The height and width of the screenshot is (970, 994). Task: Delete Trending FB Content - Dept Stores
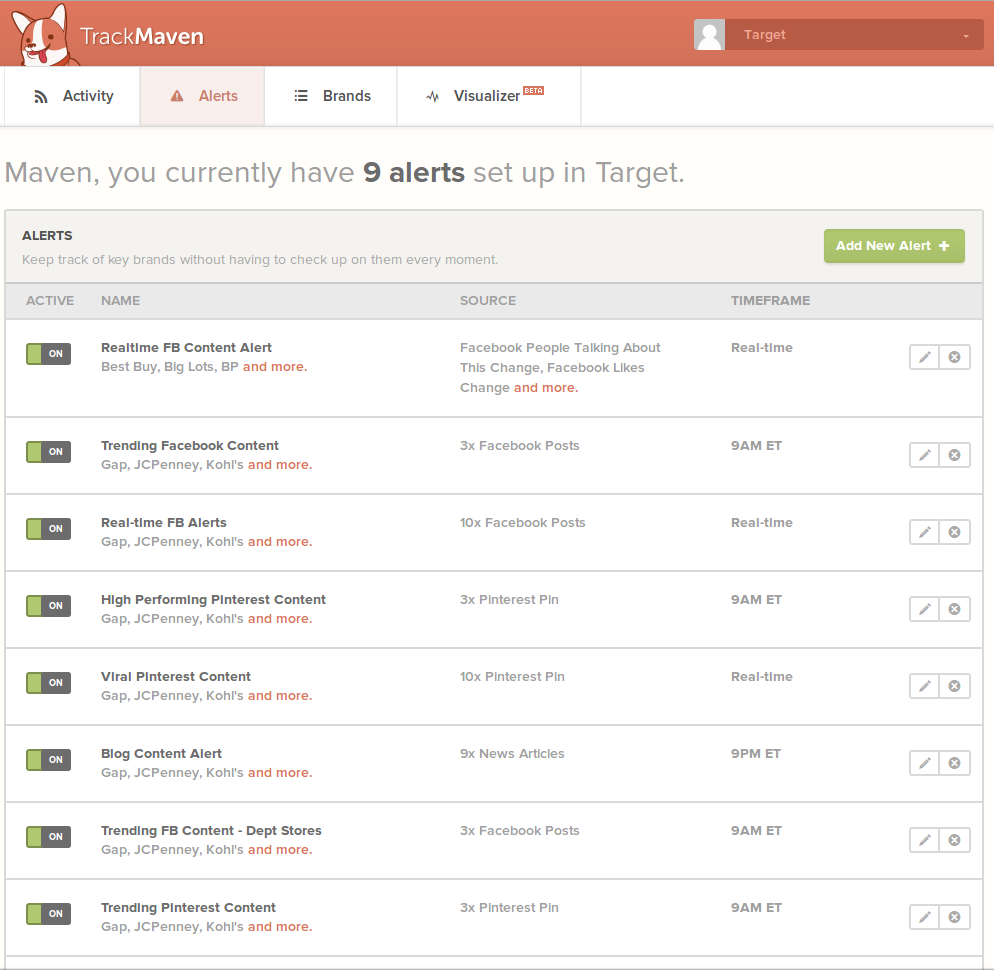954,840
